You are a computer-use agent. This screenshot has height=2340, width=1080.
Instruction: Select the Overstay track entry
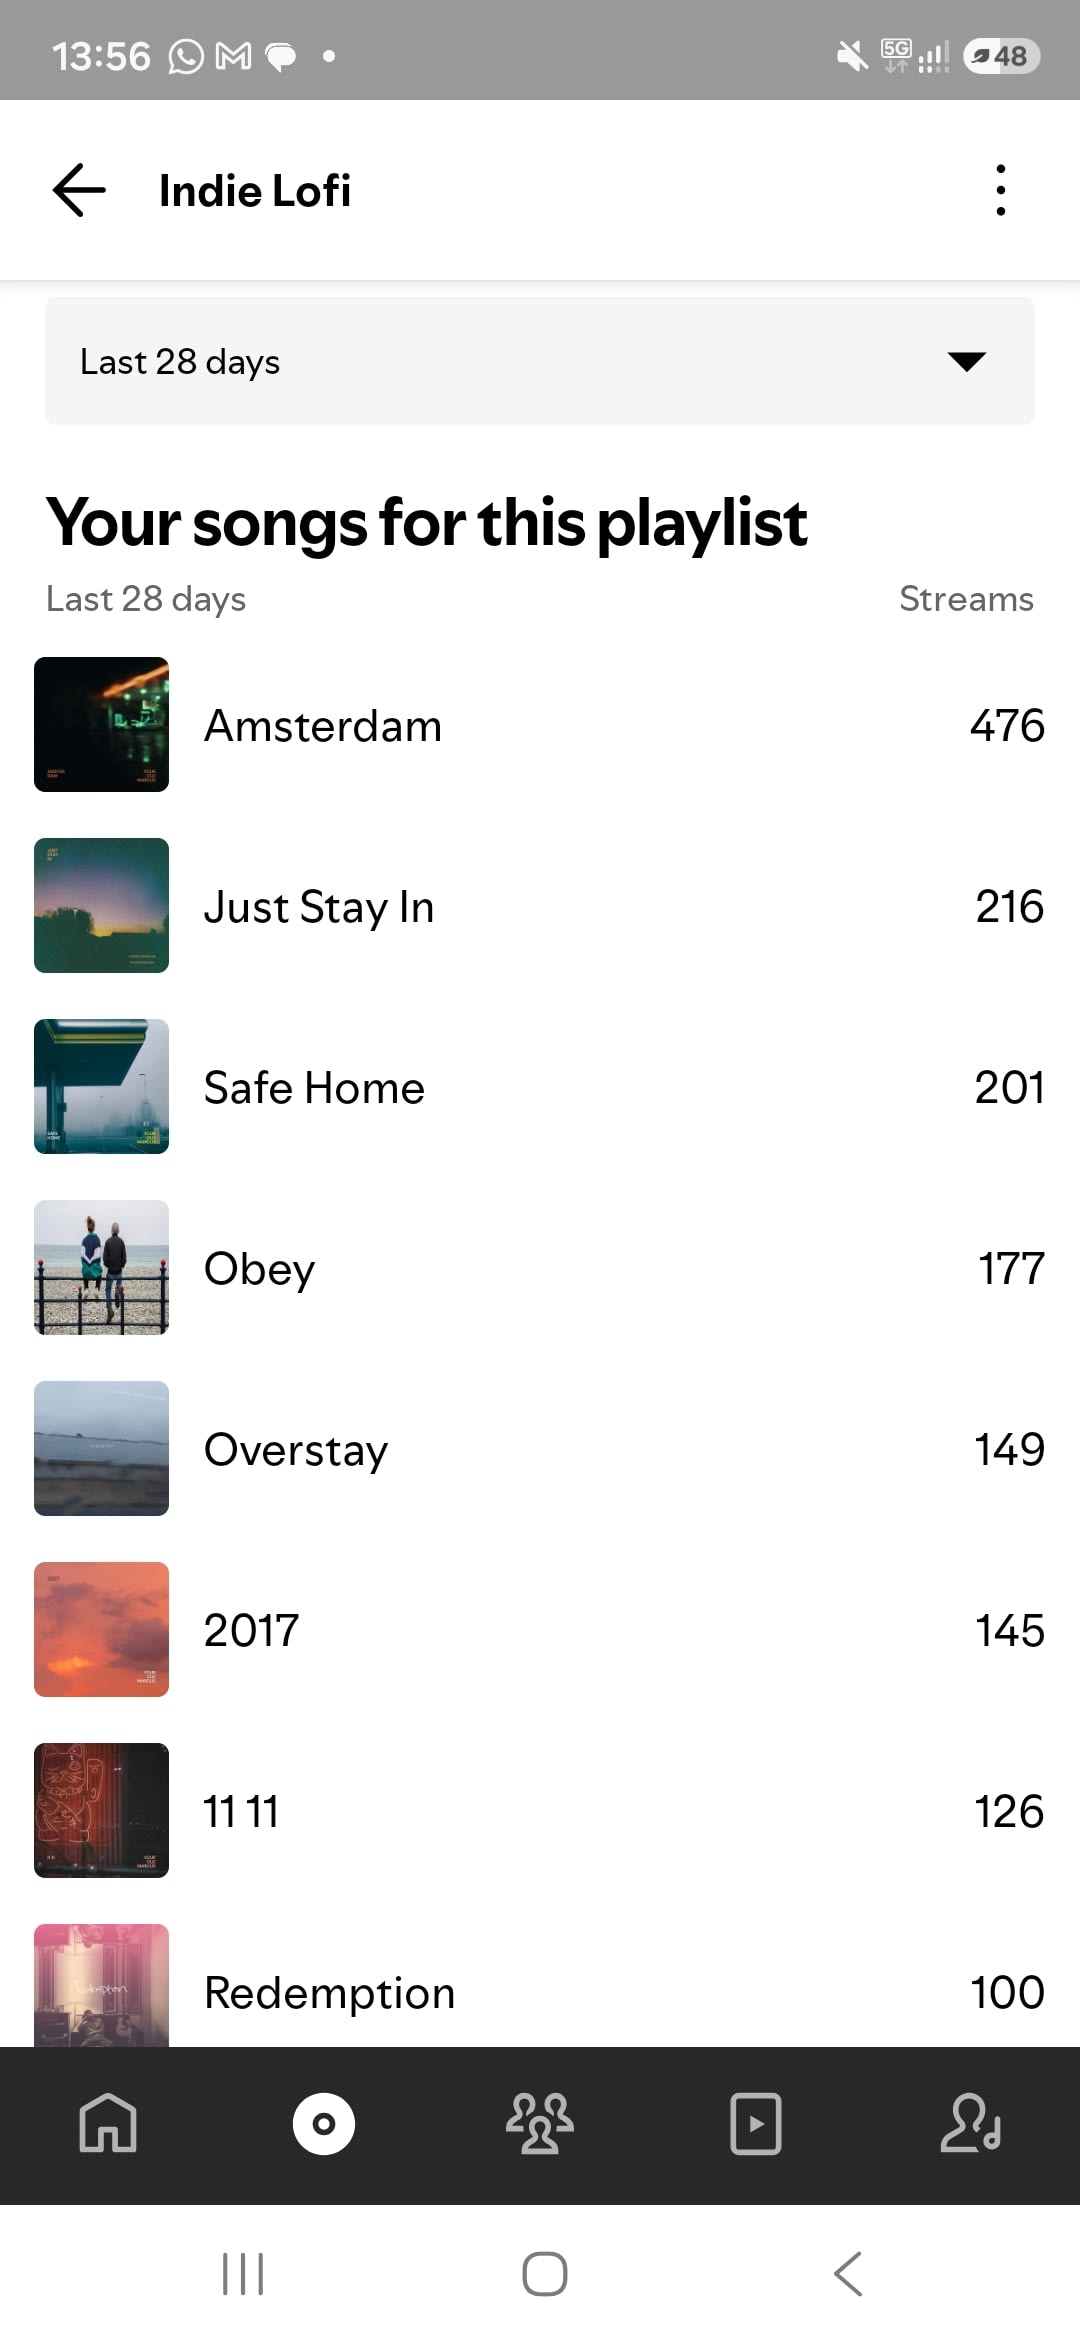pyautogui.click(x=540, y=1449)
